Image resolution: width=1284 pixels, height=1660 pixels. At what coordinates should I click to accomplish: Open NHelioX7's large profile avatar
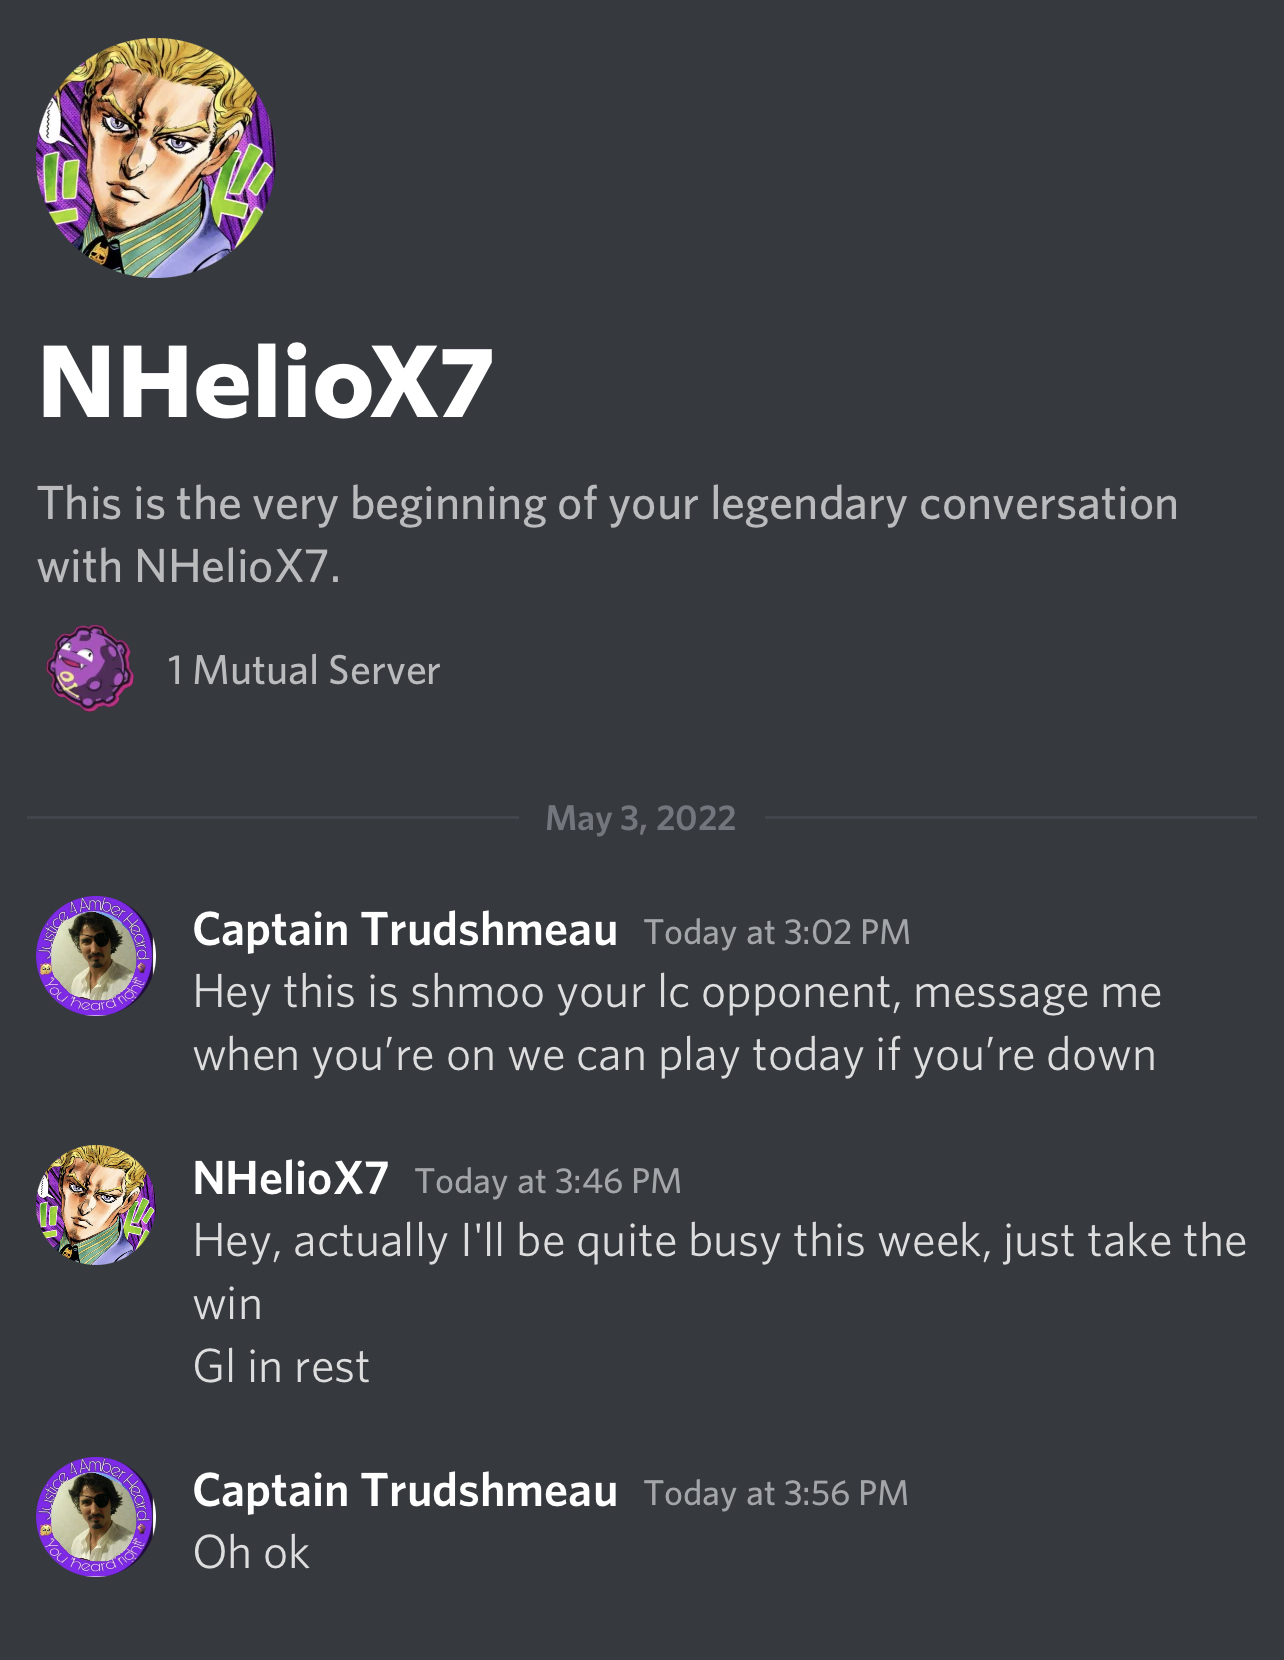155,158
